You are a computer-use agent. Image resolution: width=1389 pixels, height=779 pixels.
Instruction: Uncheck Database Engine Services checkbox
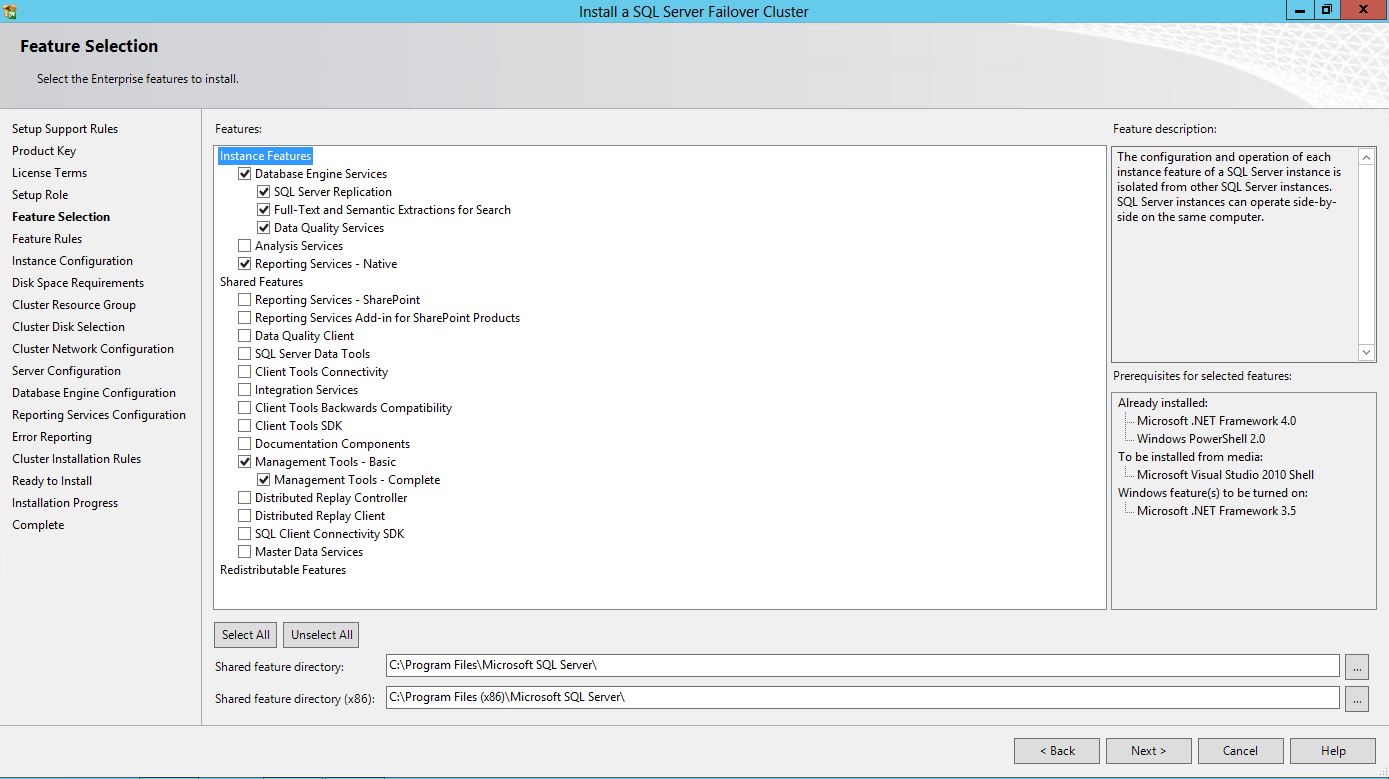(245, 174)
